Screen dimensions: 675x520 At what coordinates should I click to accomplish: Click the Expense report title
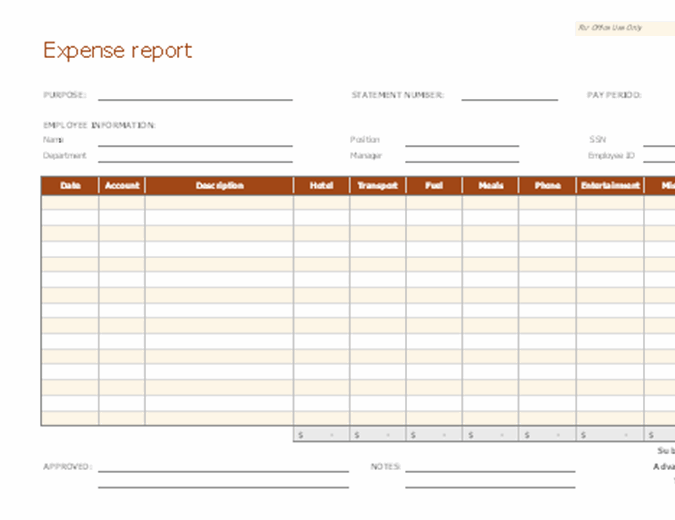(117, 51)
